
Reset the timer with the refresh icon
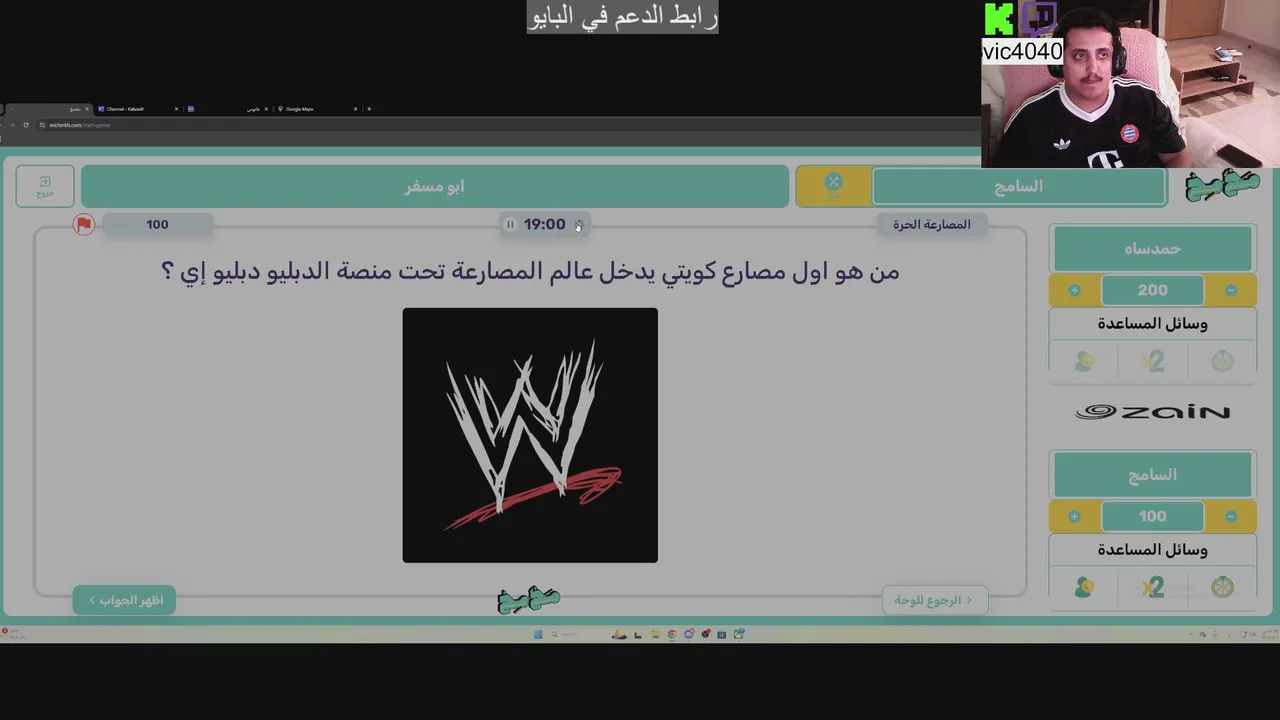click(x=578, y=225)
